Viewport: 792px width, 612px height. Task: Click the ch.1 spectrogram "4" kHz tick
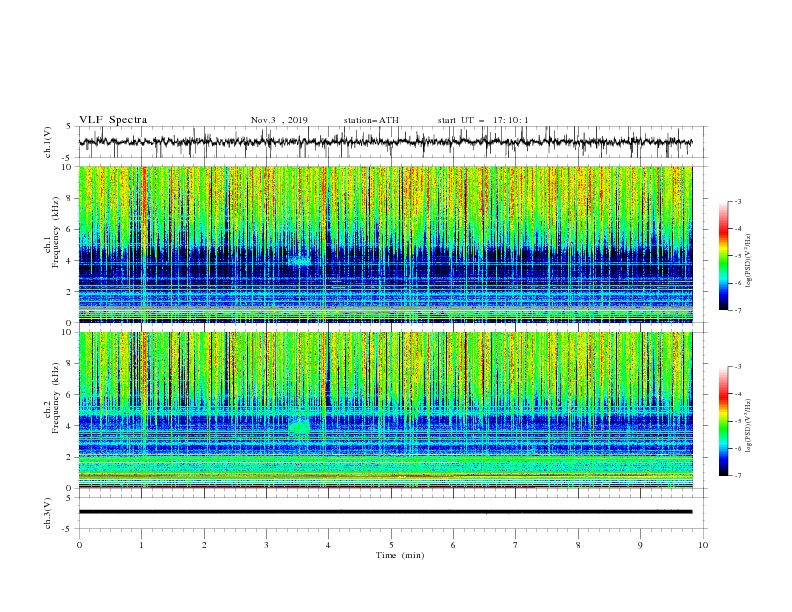70,261
